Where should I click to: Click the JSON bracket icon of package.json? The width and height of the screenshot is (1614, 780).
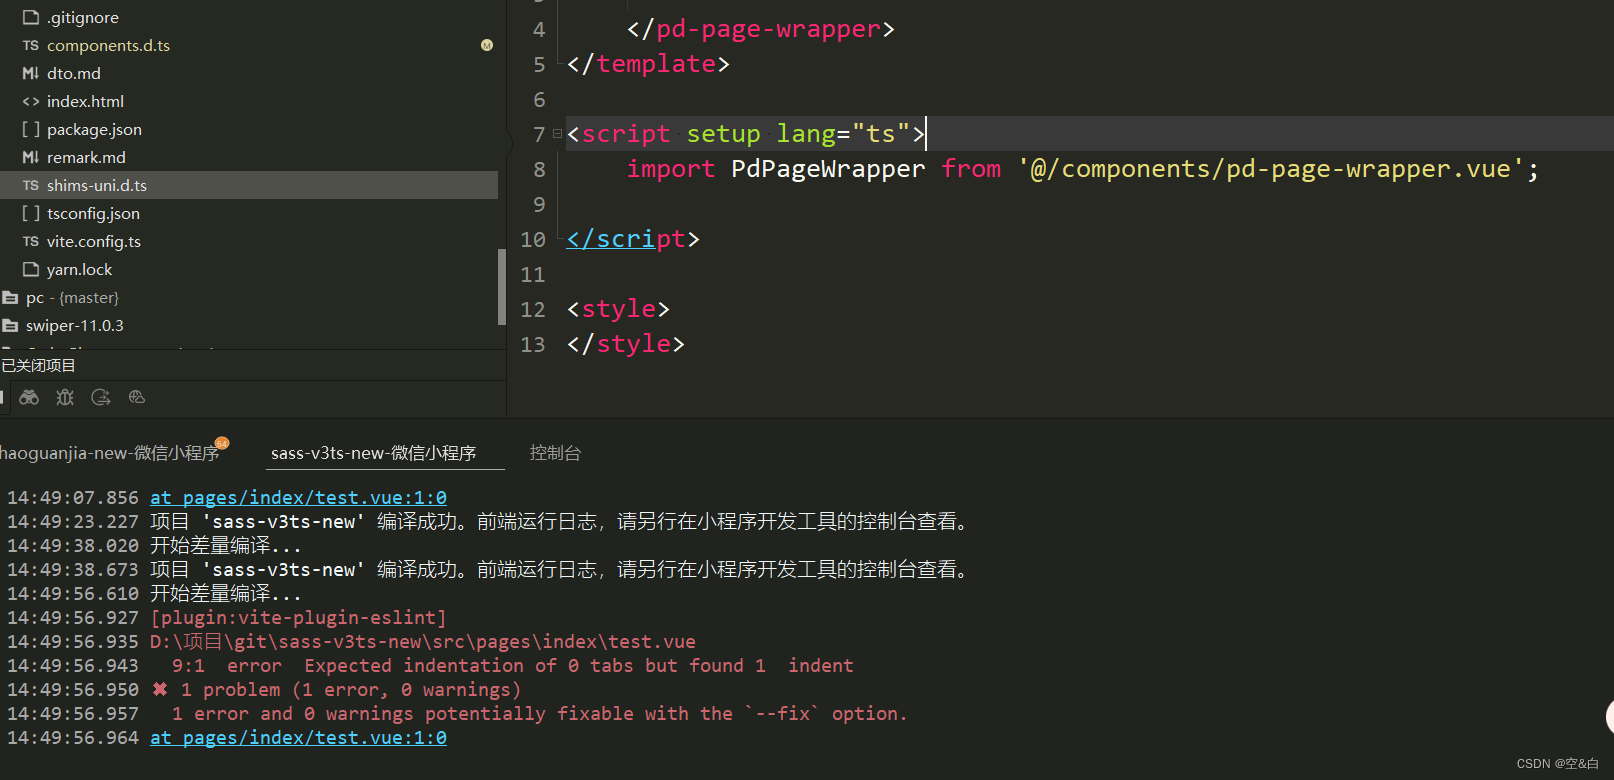tap(31, 129)
